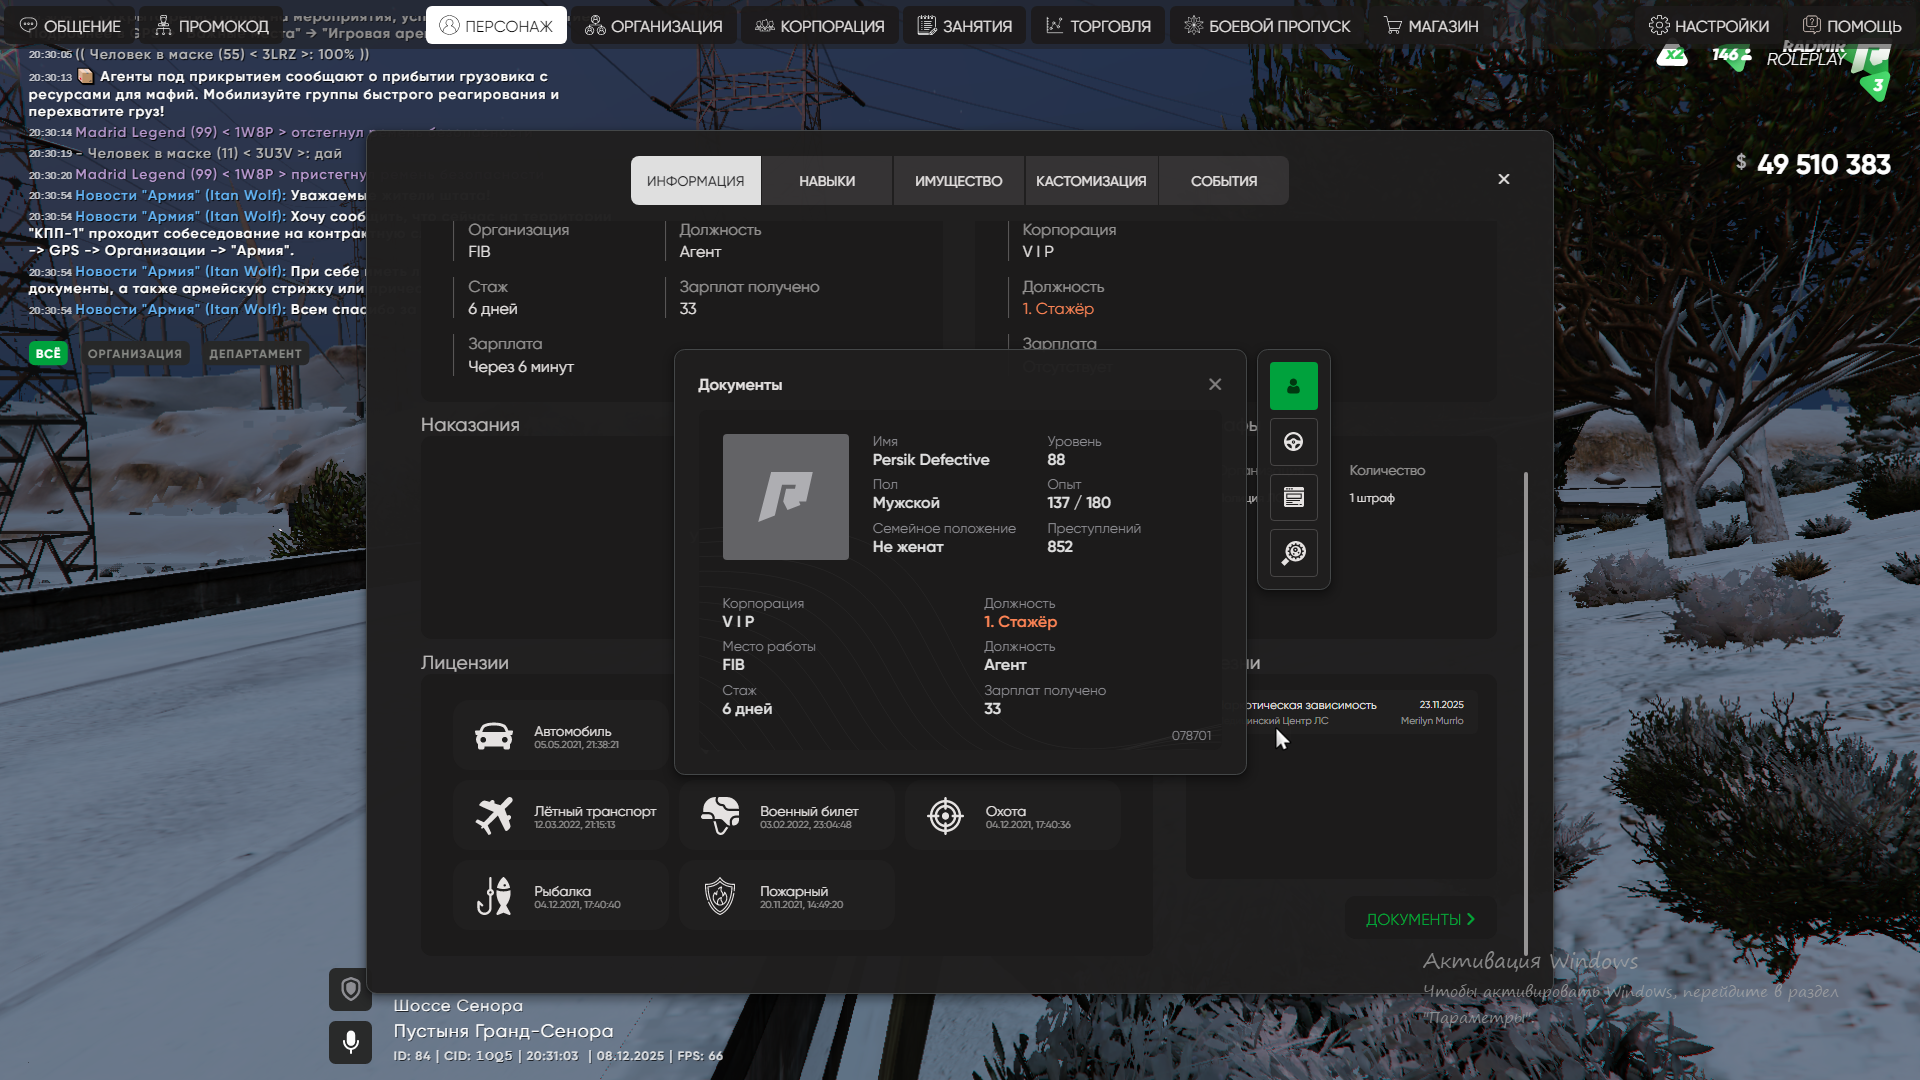Click the name Persik Defective

pyautogui.click(x=931, y=460)
